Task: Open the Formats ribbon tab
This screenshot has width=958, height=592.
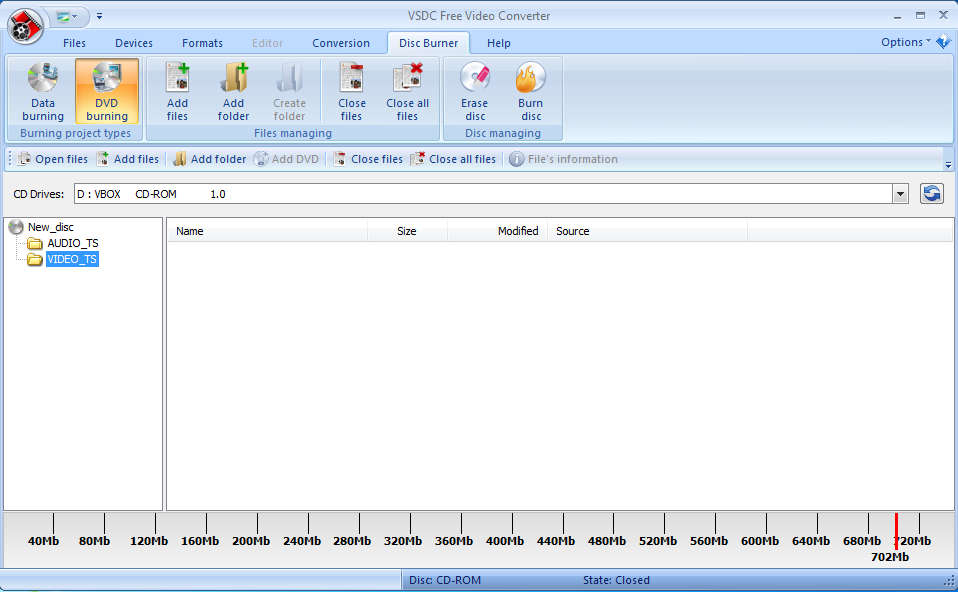Action: (x=202, y=43)
